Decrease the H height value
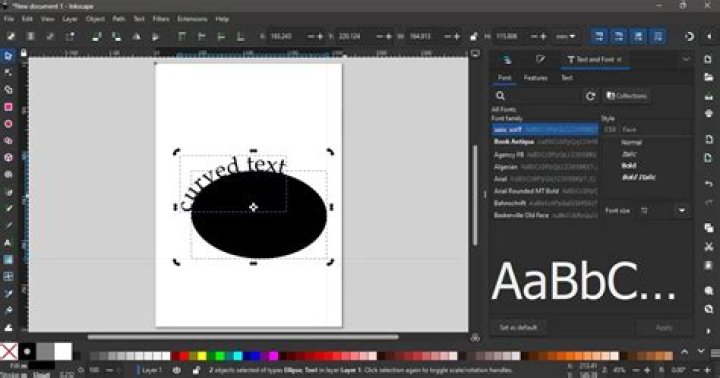Viewport: 720px width, 378px height. pos(534,36)
